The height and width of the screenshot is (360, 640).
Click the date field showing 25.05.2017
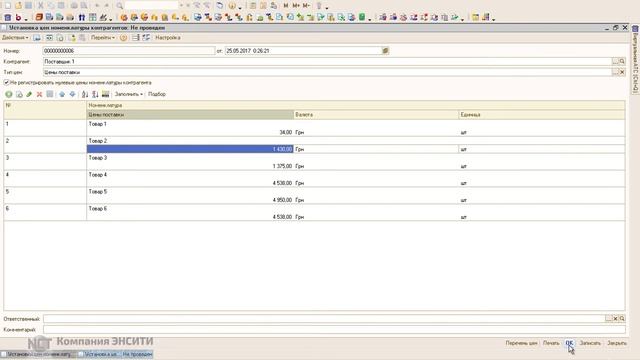(303, 51)
